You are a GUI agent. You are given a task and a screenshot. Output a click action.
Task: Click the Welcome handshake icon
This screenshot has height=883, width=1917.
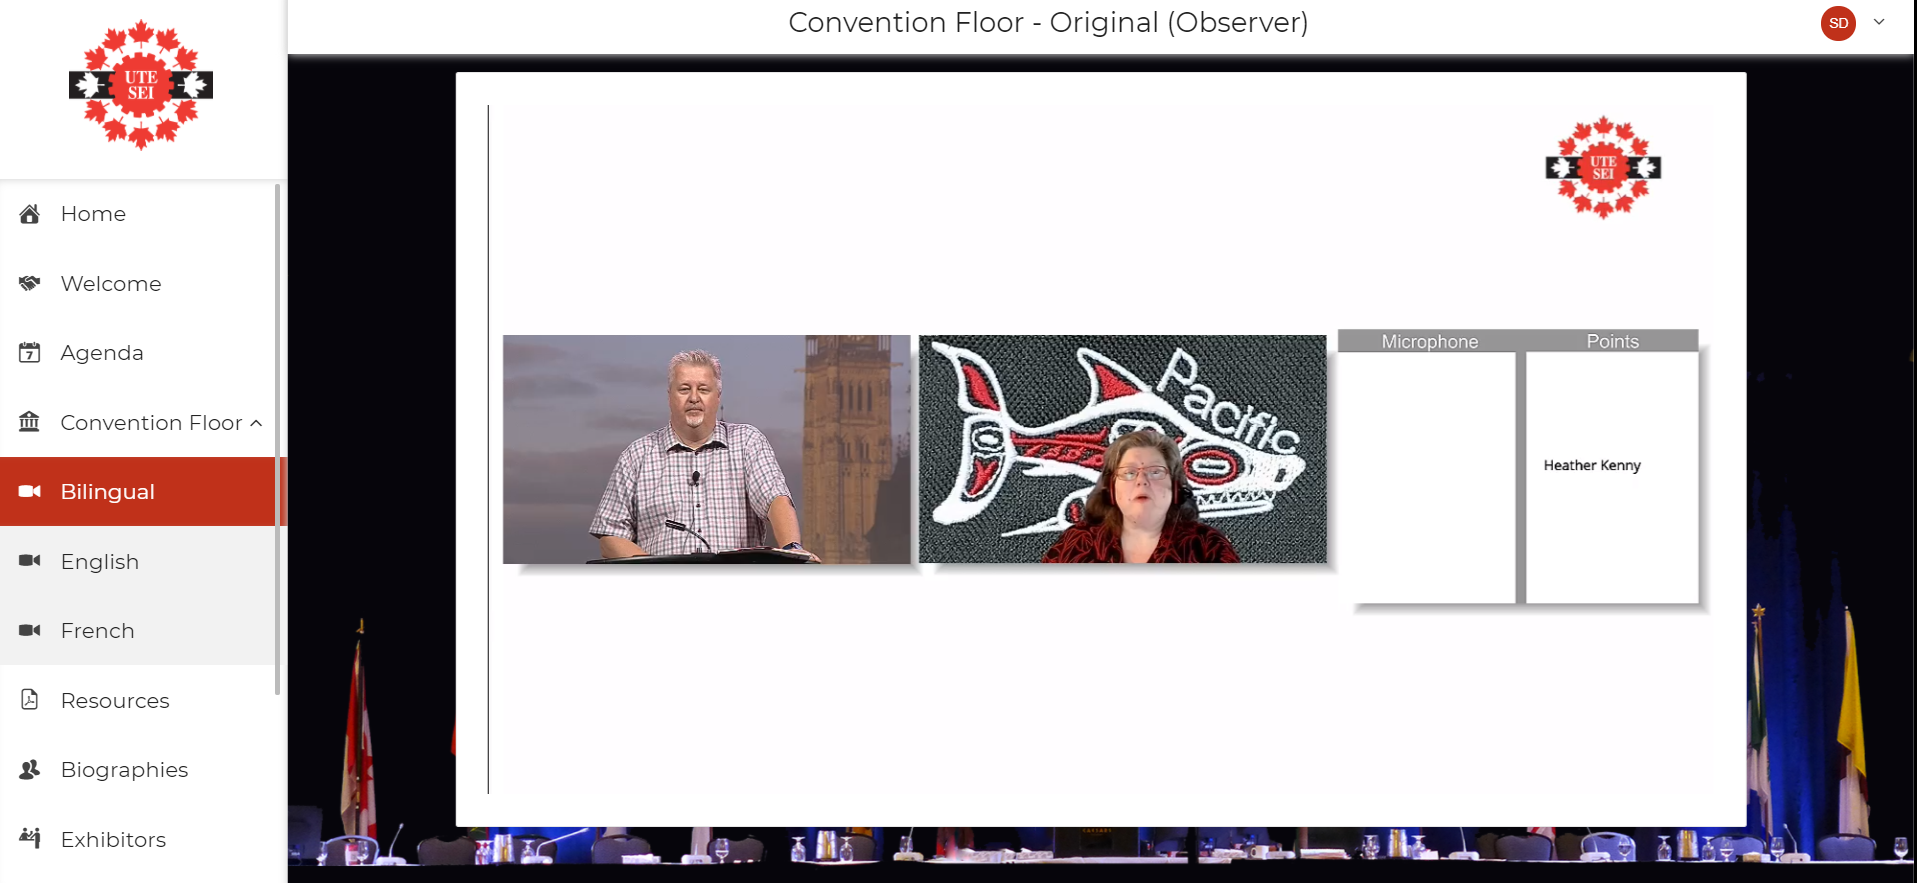pyautogui.click(x=30, y=283)
